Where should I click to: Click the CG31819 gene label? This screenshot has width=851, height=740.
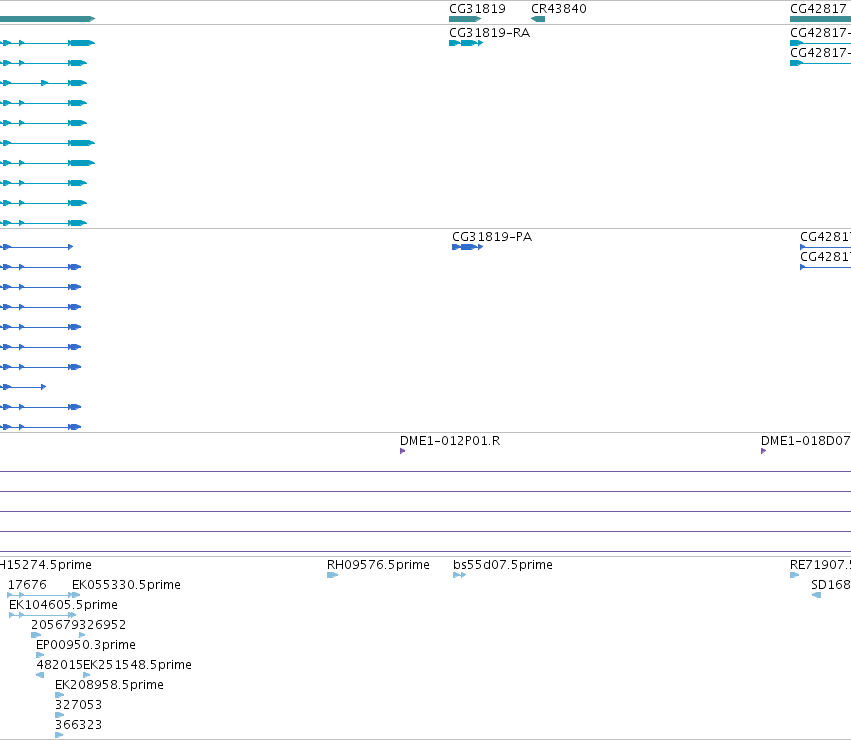(x=477, y=9)
